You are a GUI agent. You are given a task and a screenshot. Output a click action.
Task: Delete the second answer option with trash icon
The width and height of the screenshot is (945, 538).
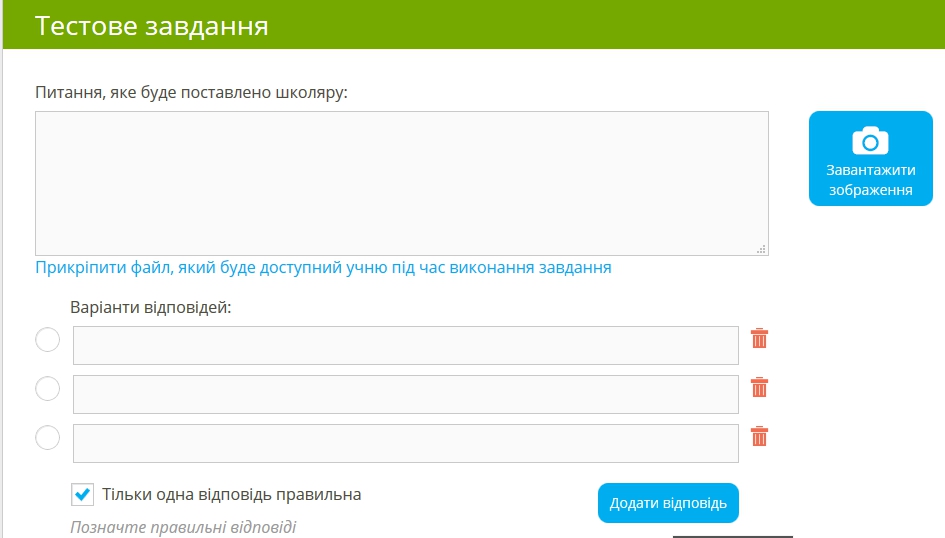point(759,387)
